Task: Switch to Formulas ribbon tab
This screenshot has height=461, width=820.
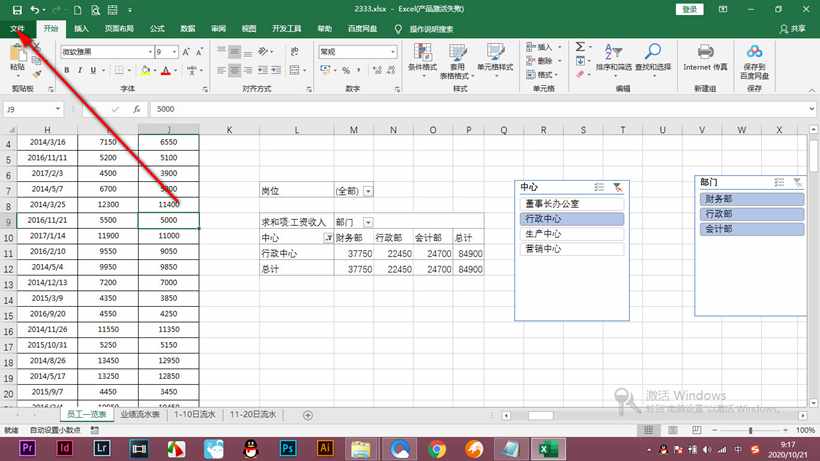Action: (157, 29)
